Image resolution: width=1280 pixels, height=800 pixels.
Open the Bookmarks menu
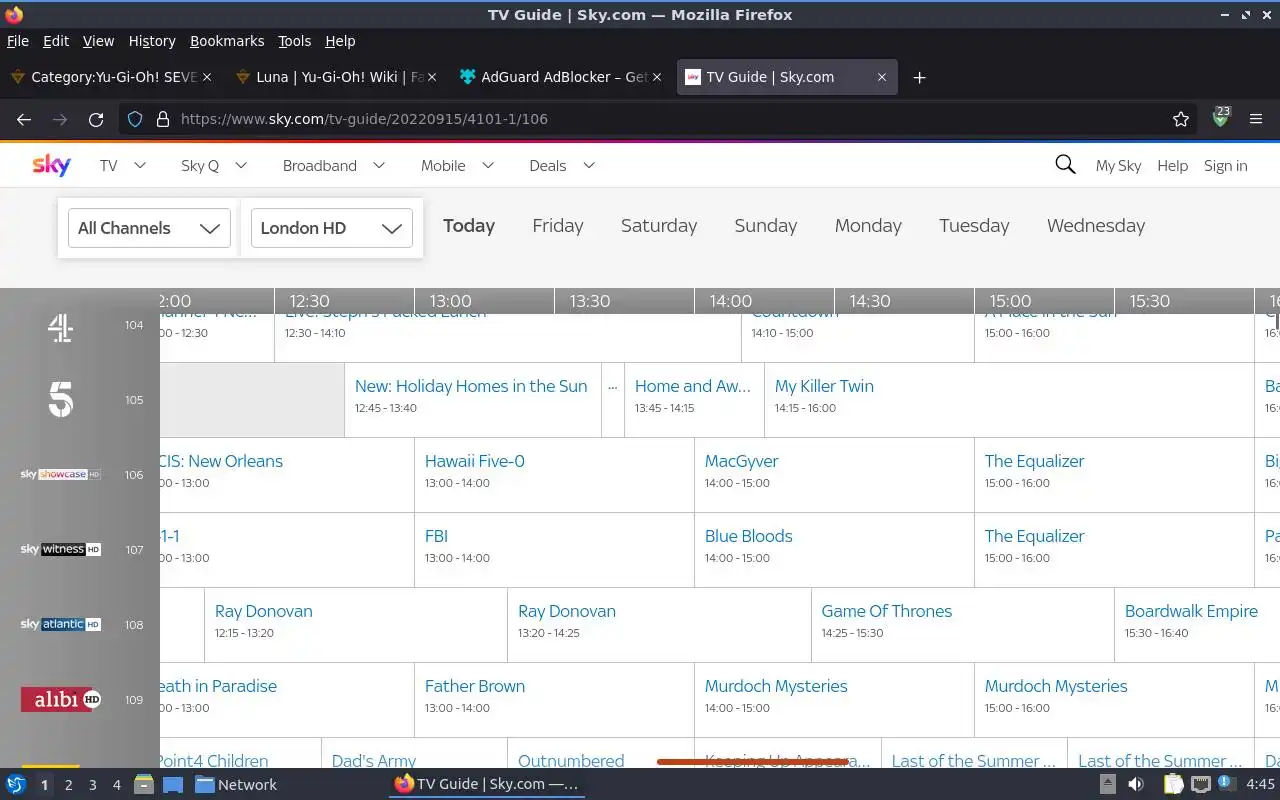tap(227, 41)
